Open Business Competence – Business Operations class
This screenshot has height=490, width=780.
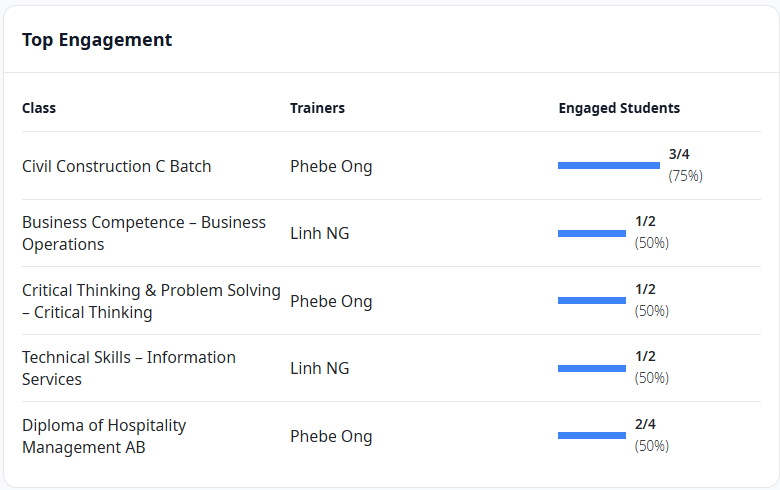point(144,233)
